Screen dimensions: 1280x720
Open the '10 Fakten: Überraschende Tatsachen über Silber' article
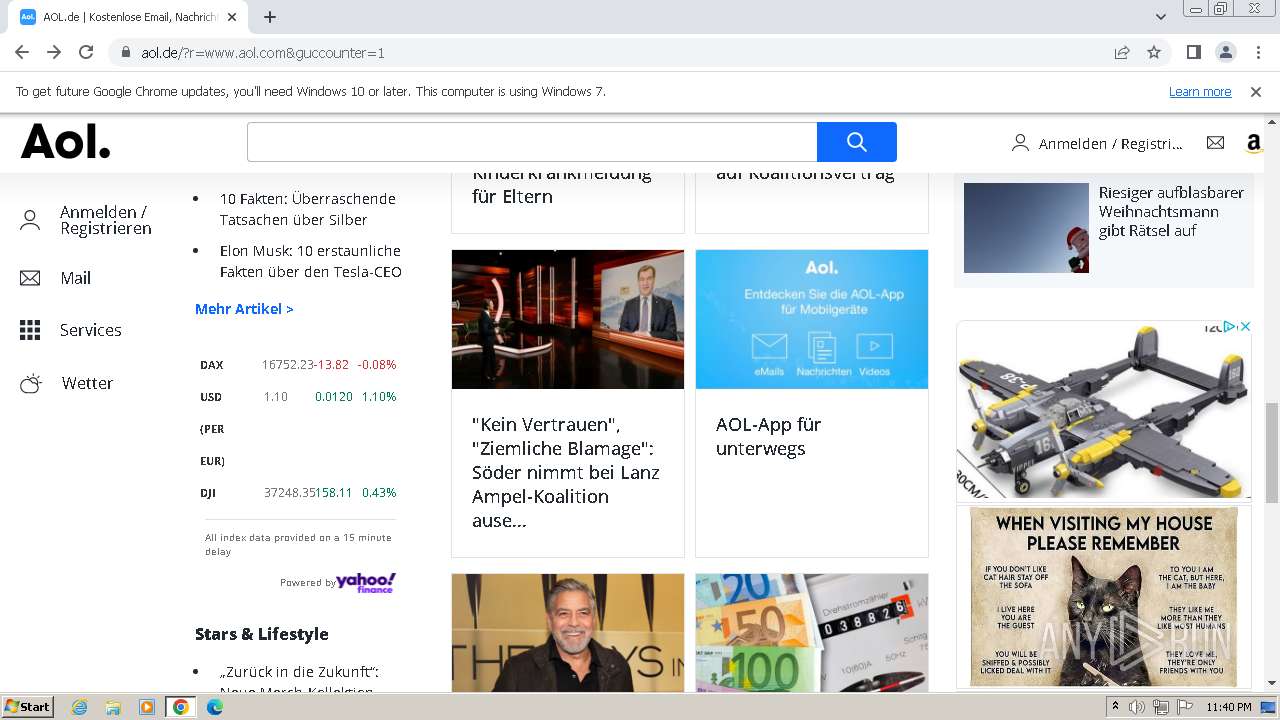click(x=308, y=209)
